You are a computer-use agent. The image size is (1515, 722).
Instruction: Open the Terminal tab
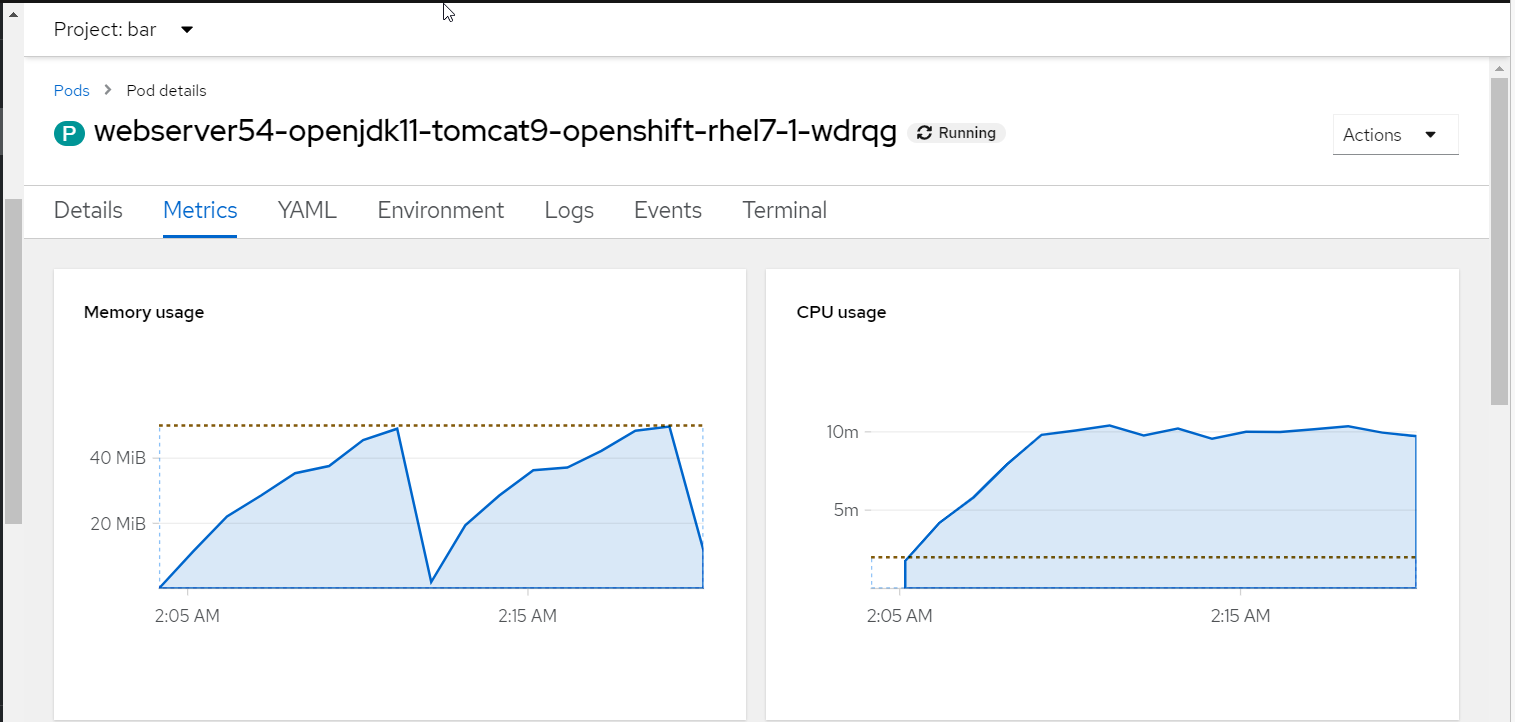784,210
